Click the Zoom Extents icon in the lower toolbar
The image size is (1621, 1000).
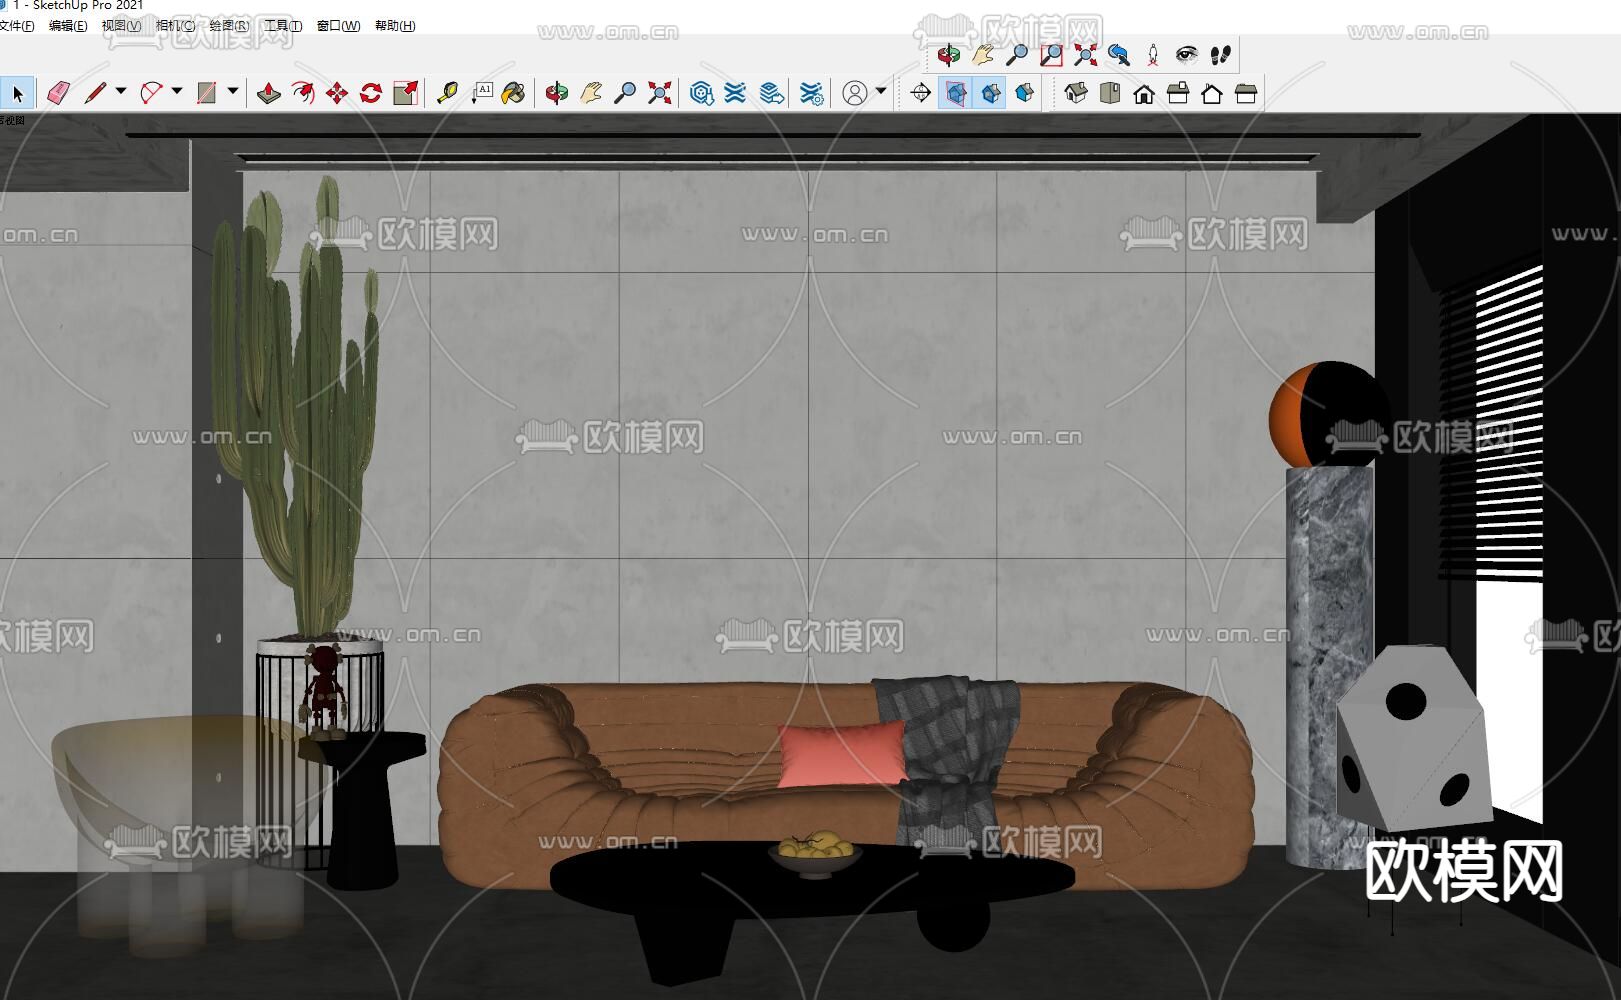(659, 93)
